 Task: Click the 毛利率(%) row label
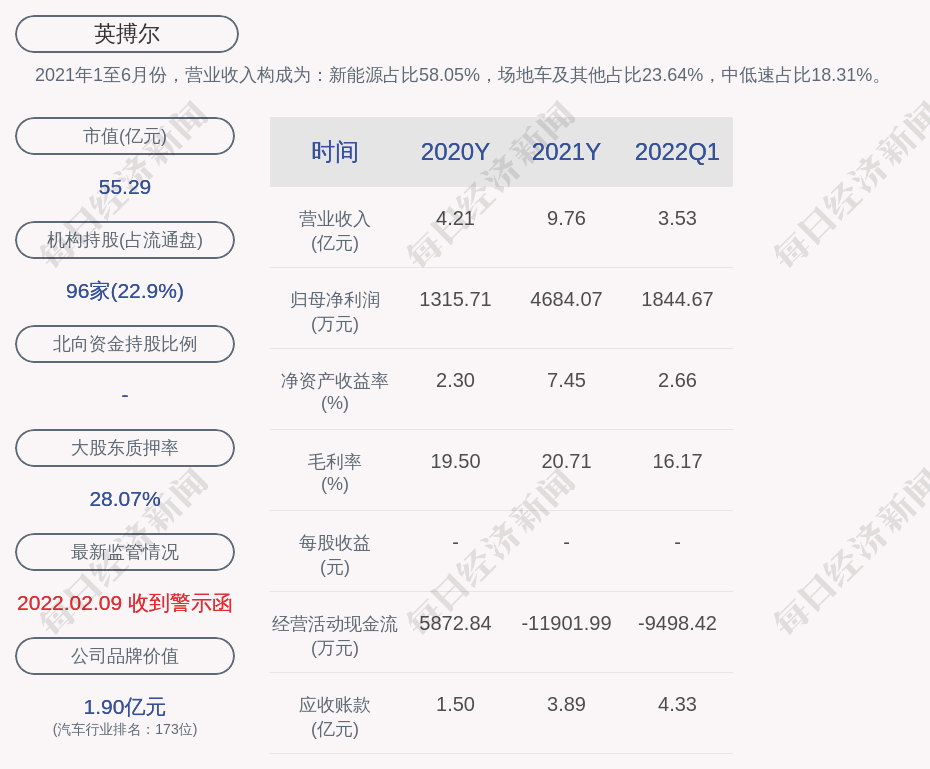(335, 473)
